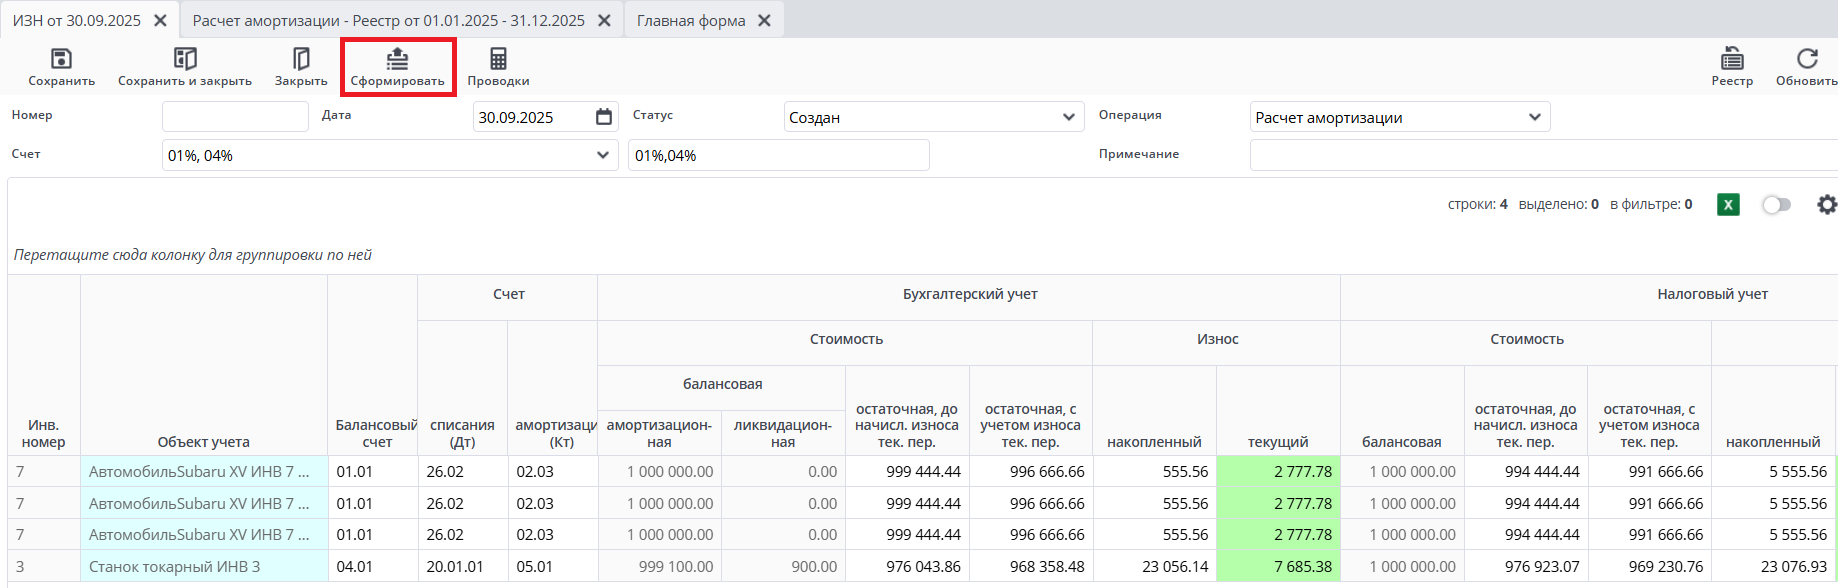Switch to Расчет амортизации - Реестр tab
The width and height of the screenshot is (1838, 588).
pos(388,21)
